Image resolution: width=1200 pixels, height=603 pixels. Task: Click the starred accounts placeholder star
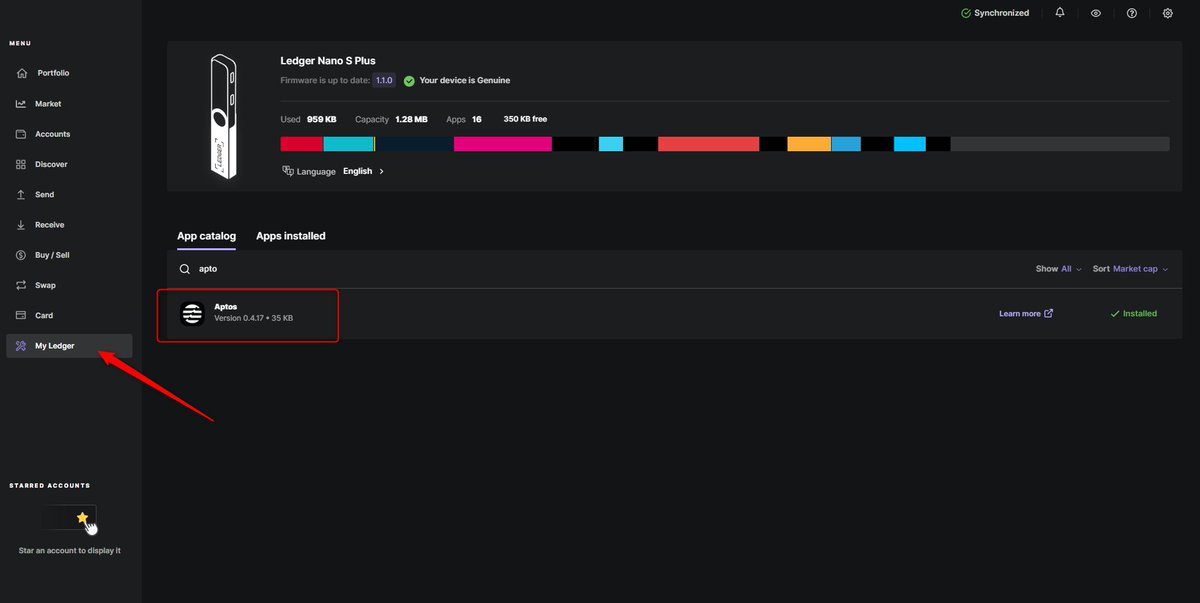82,518
